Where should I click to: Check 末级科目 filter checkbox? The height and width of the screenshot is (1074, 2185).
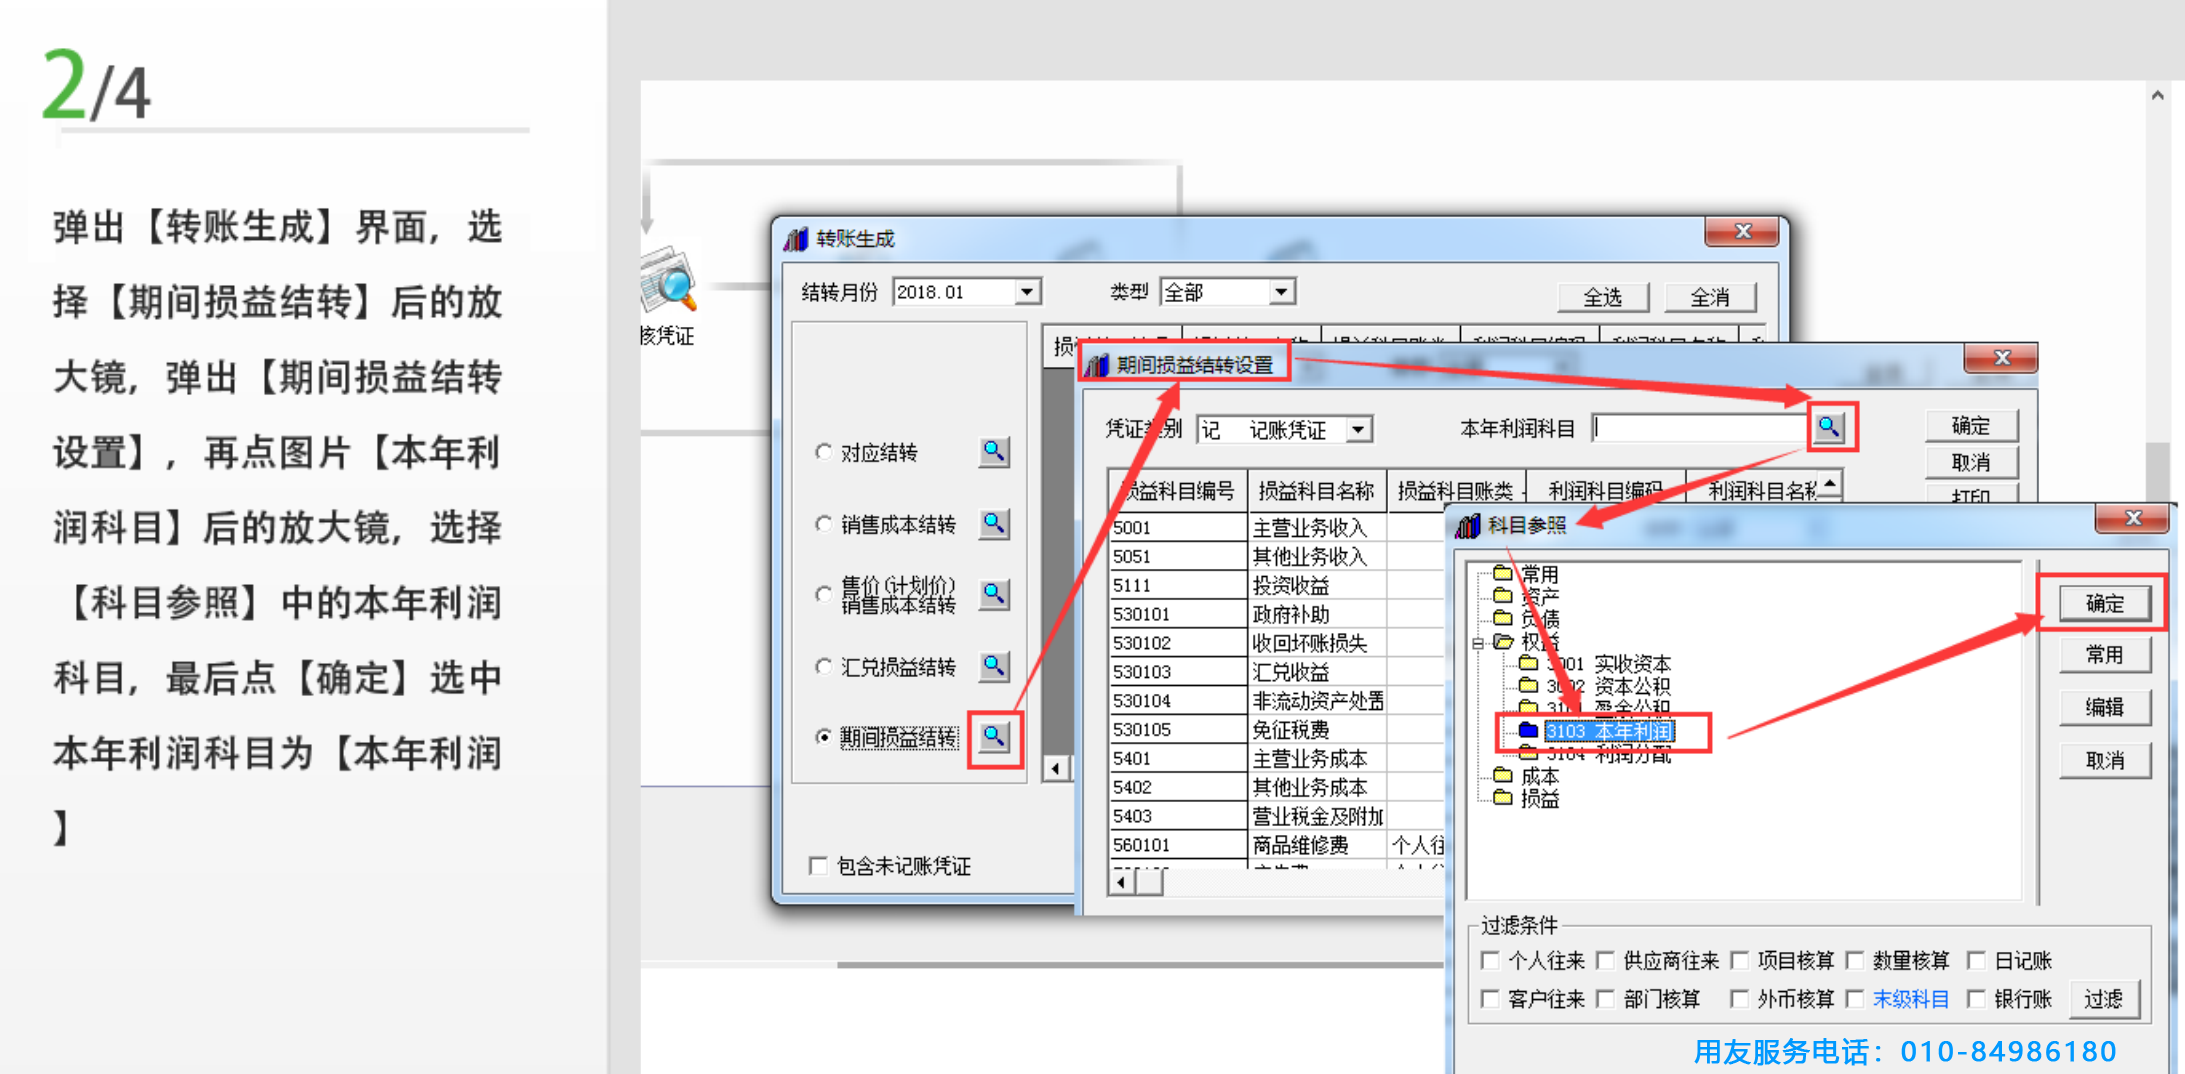(x=1854, y=998)
